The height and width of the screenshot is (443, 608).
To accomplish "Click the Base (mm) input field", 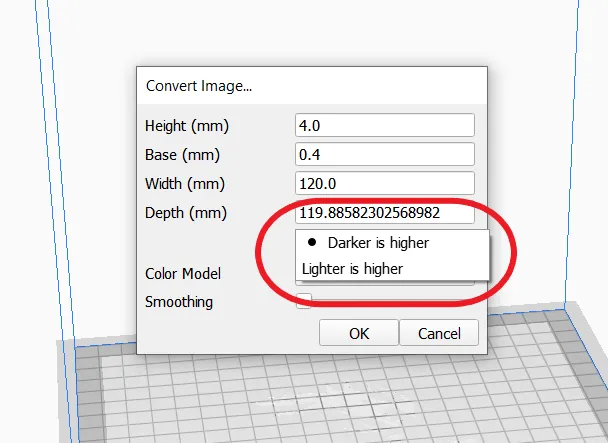I will click(385, 154).
